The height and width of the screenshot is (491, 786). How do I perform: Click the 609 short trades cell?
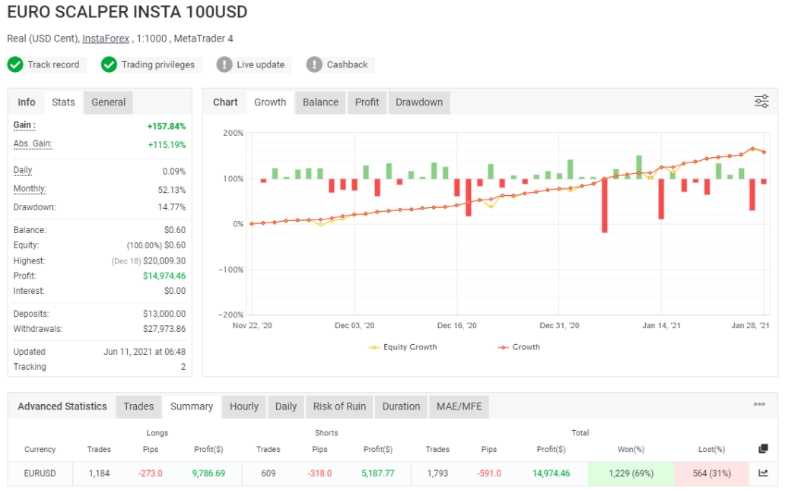[x=268, y=473]
